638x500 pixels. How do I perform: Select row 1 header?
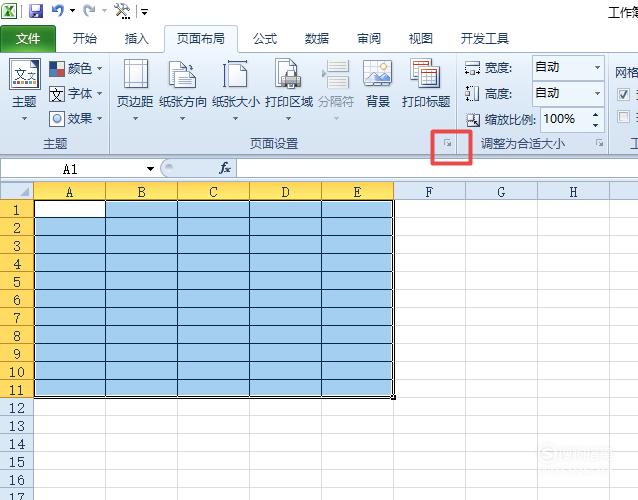tap(17, 210)
